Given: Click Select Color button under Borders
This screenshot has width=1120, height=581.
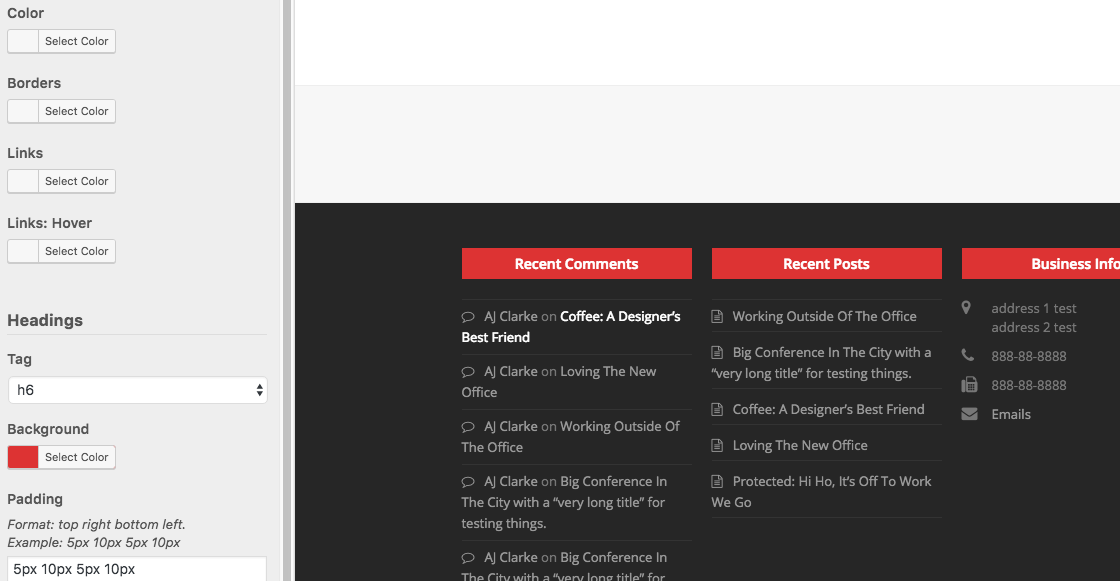Looking at the screenshot, I should [76, 111].
